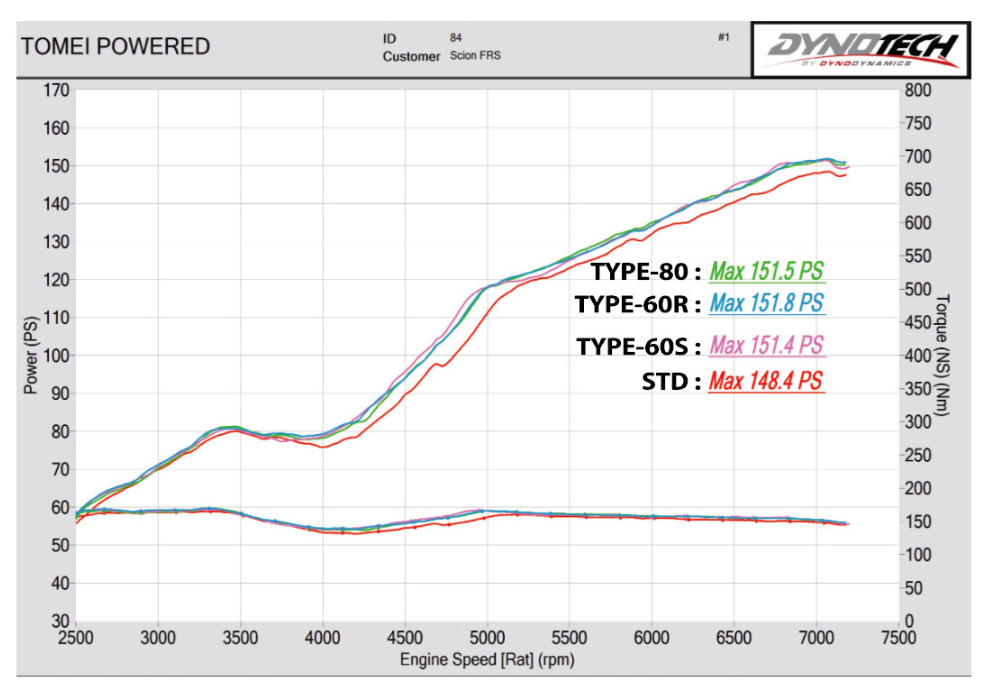Click the TYPE-80 legend label
The image size is (985, 700).
645,271
